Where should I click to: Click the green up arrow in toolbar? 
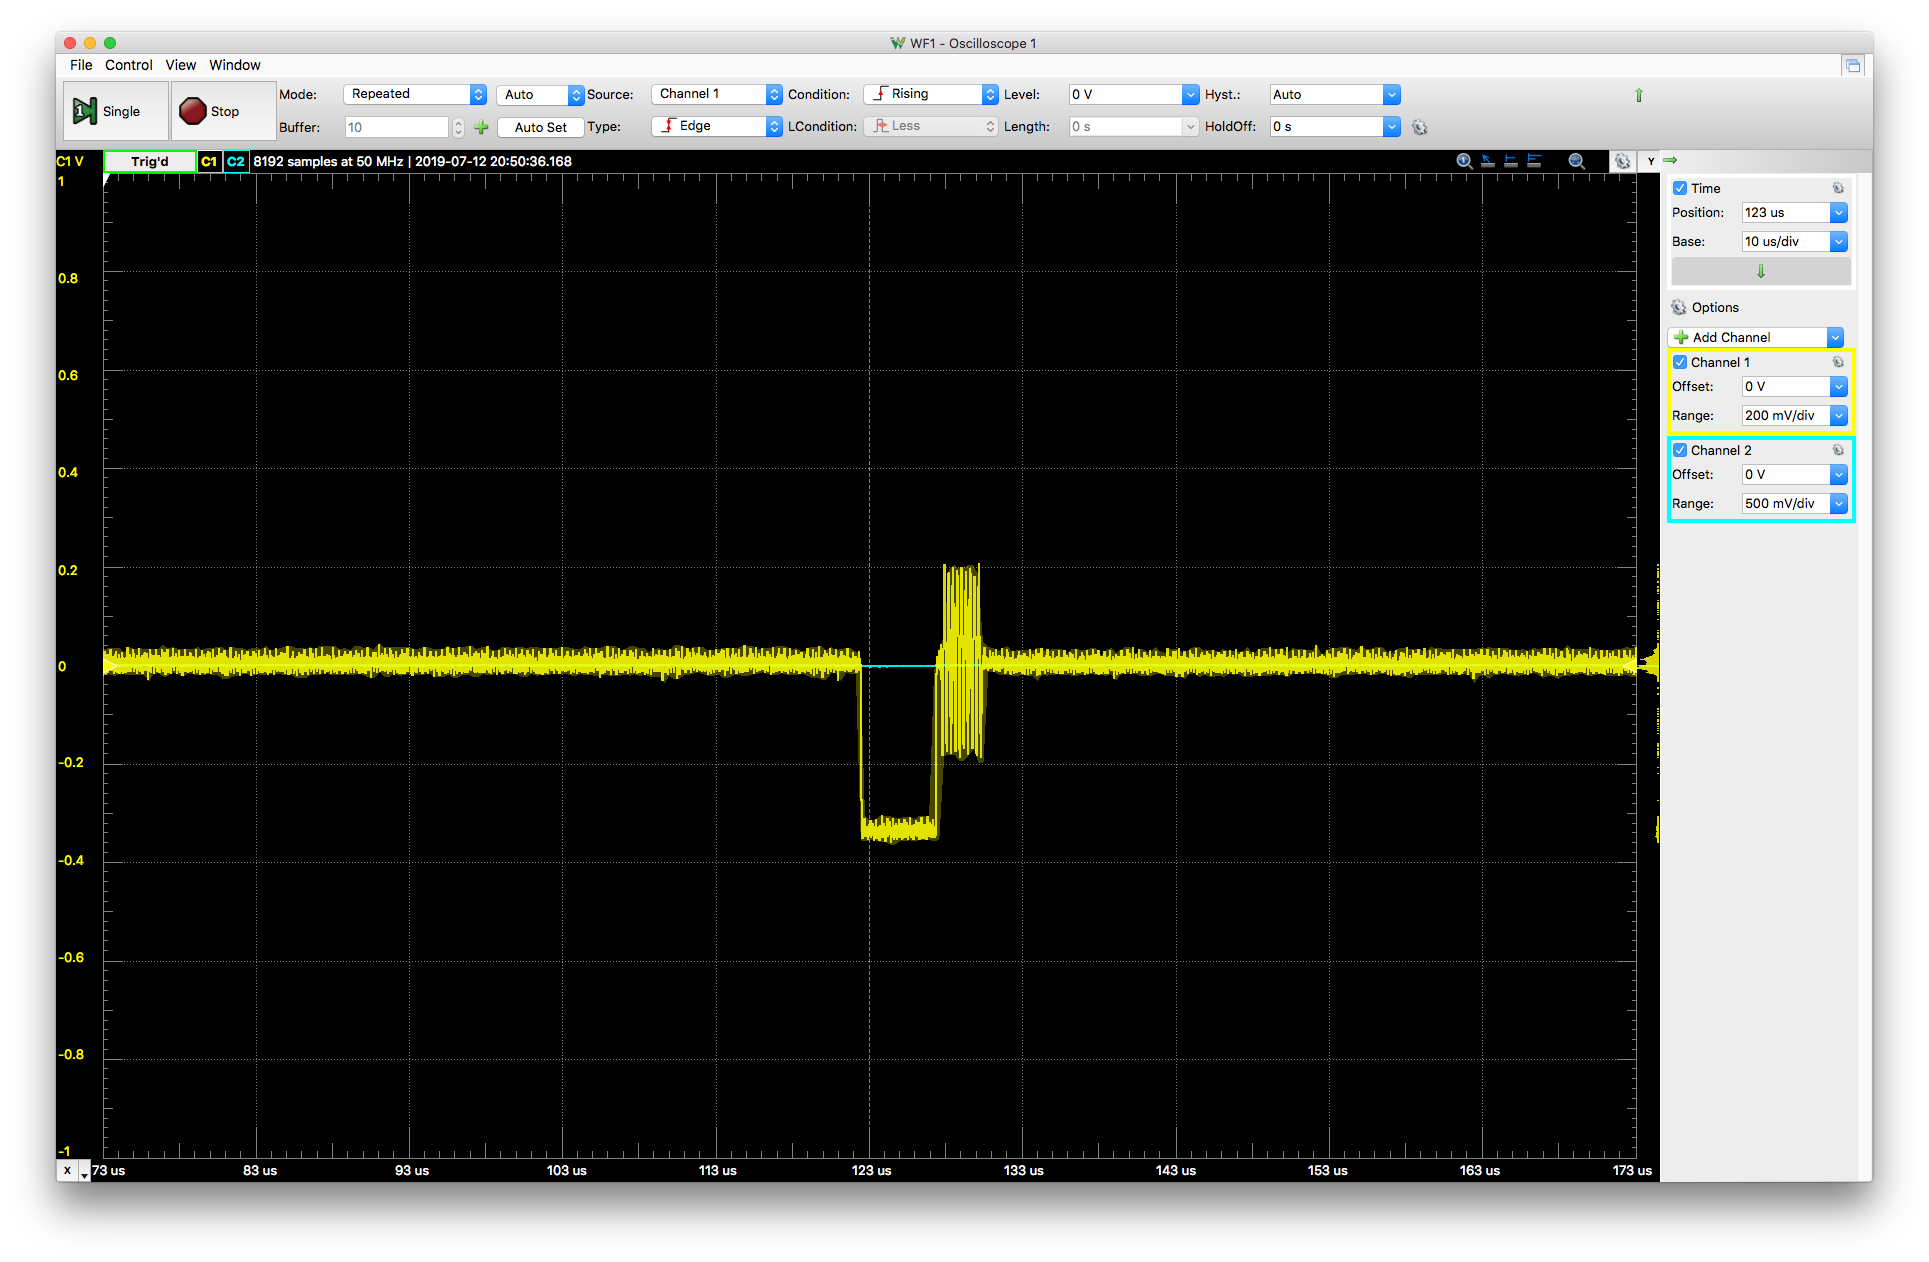click(x=1638, y=95)
